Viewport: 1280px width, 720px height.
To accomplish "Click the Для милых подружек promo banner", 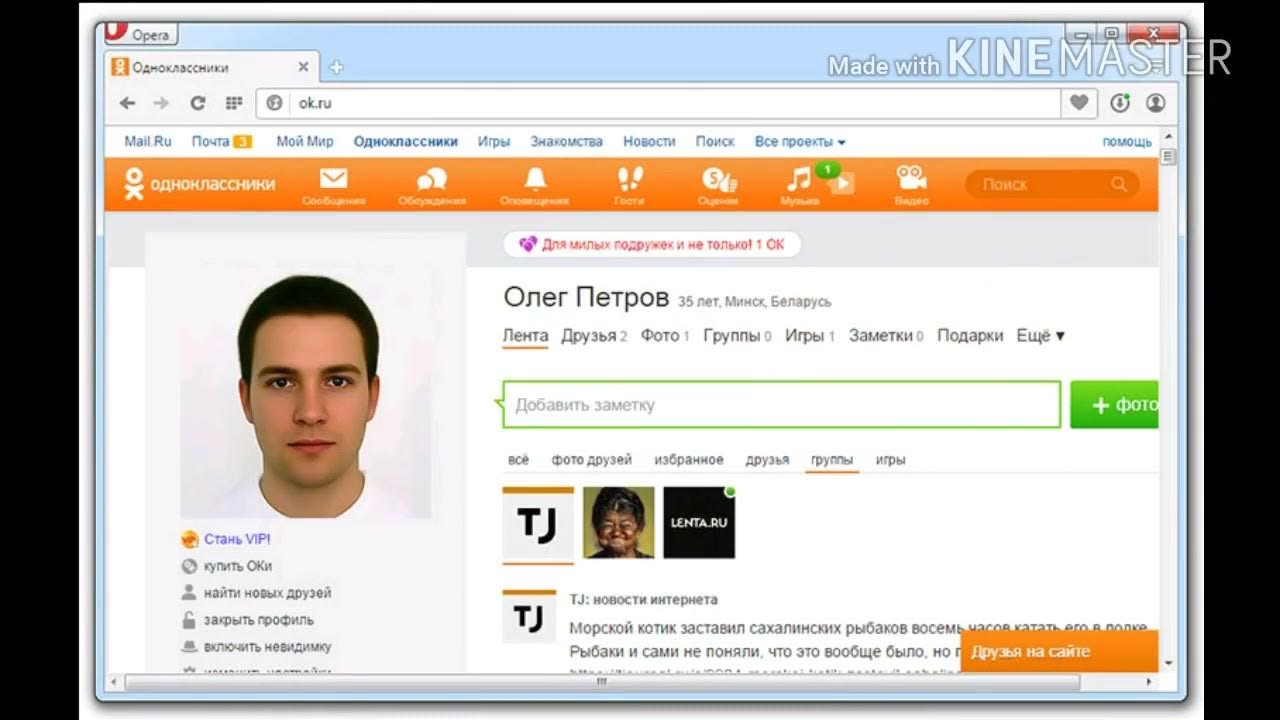I will point(651,244).
